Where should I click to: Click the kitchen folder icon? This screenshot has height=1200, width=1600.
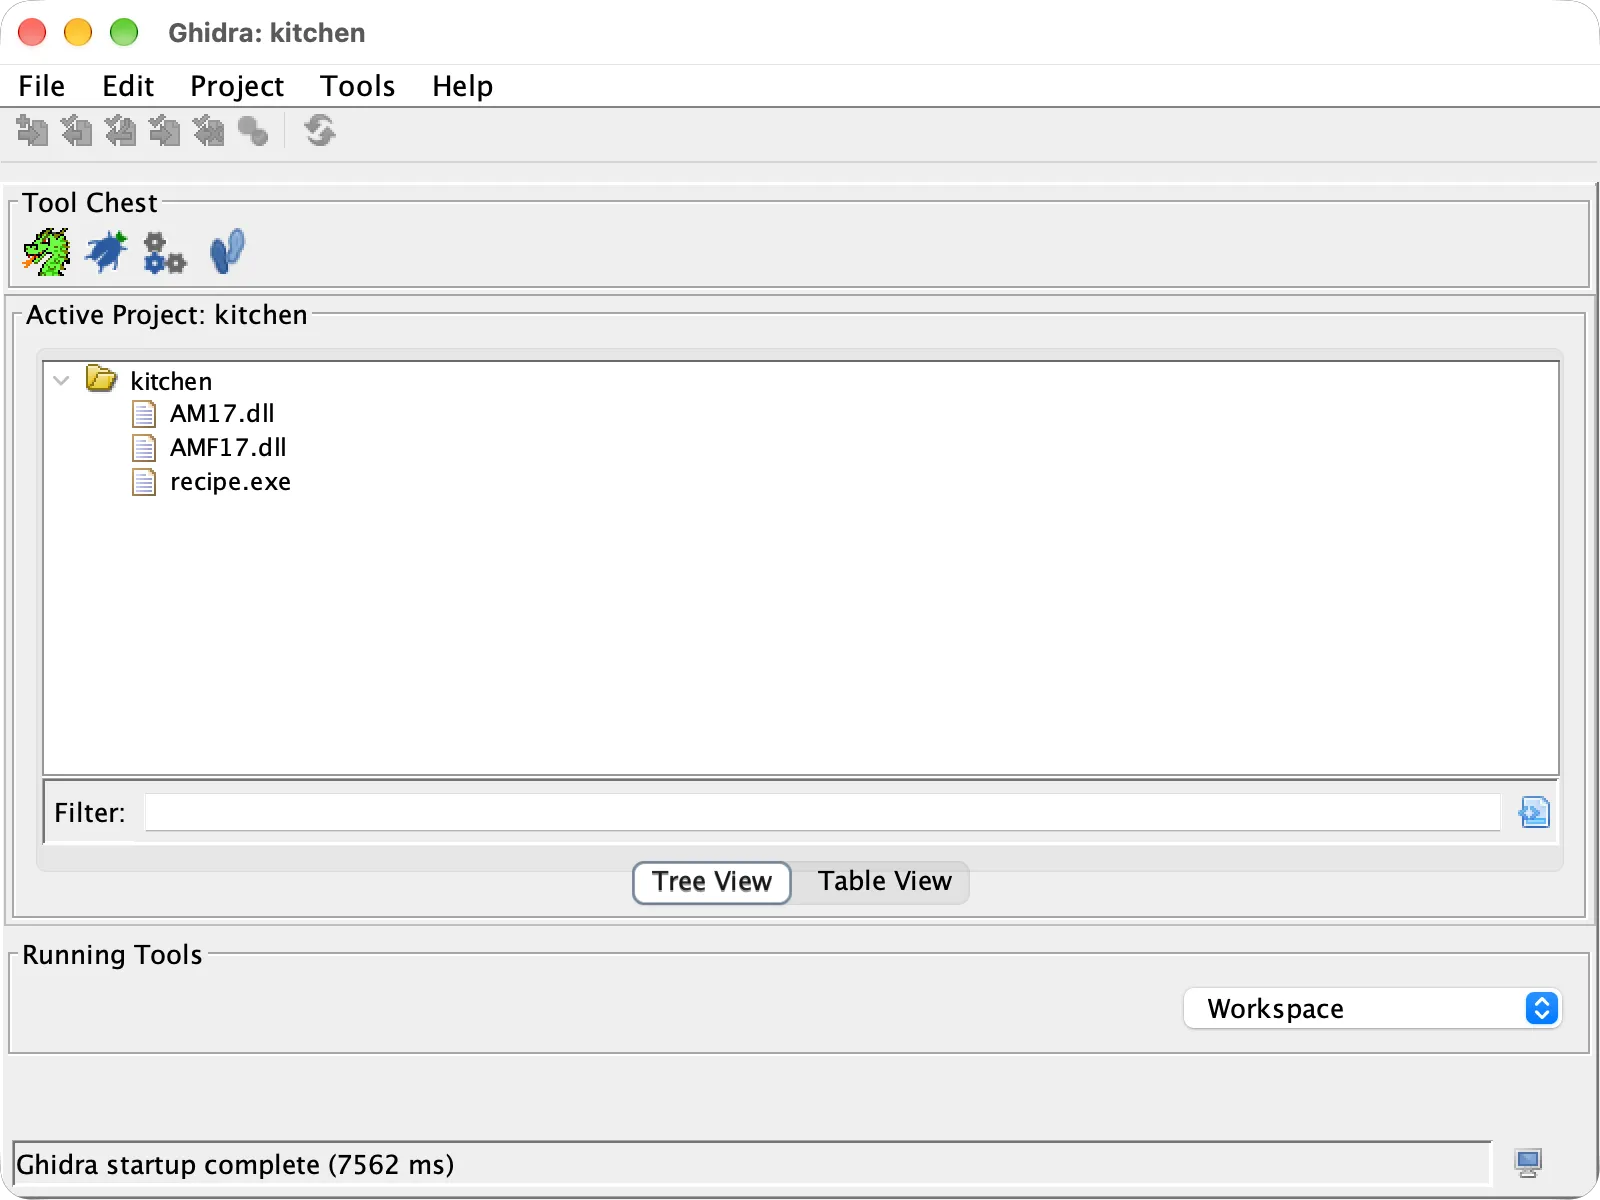point(101,379)
